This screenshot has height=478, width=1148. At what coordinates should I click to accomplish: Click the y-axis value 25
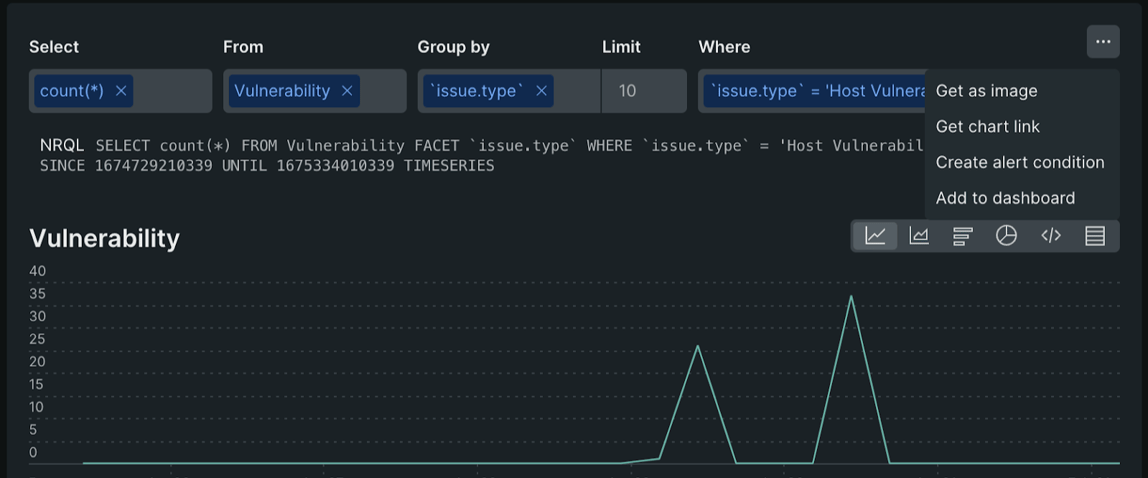point(37,339)
